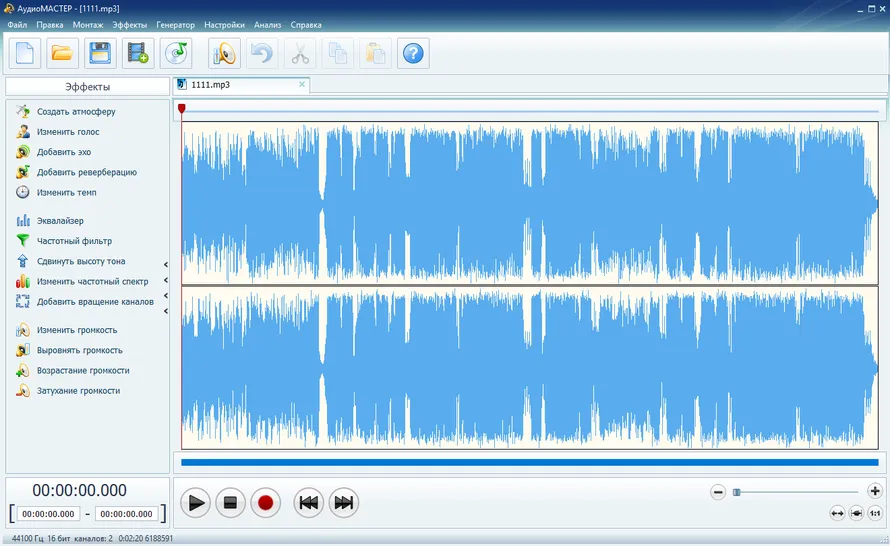Screen dimensions: 890x546
Task: Select Добавить эхо effect
Action: (x=64, y=152)
